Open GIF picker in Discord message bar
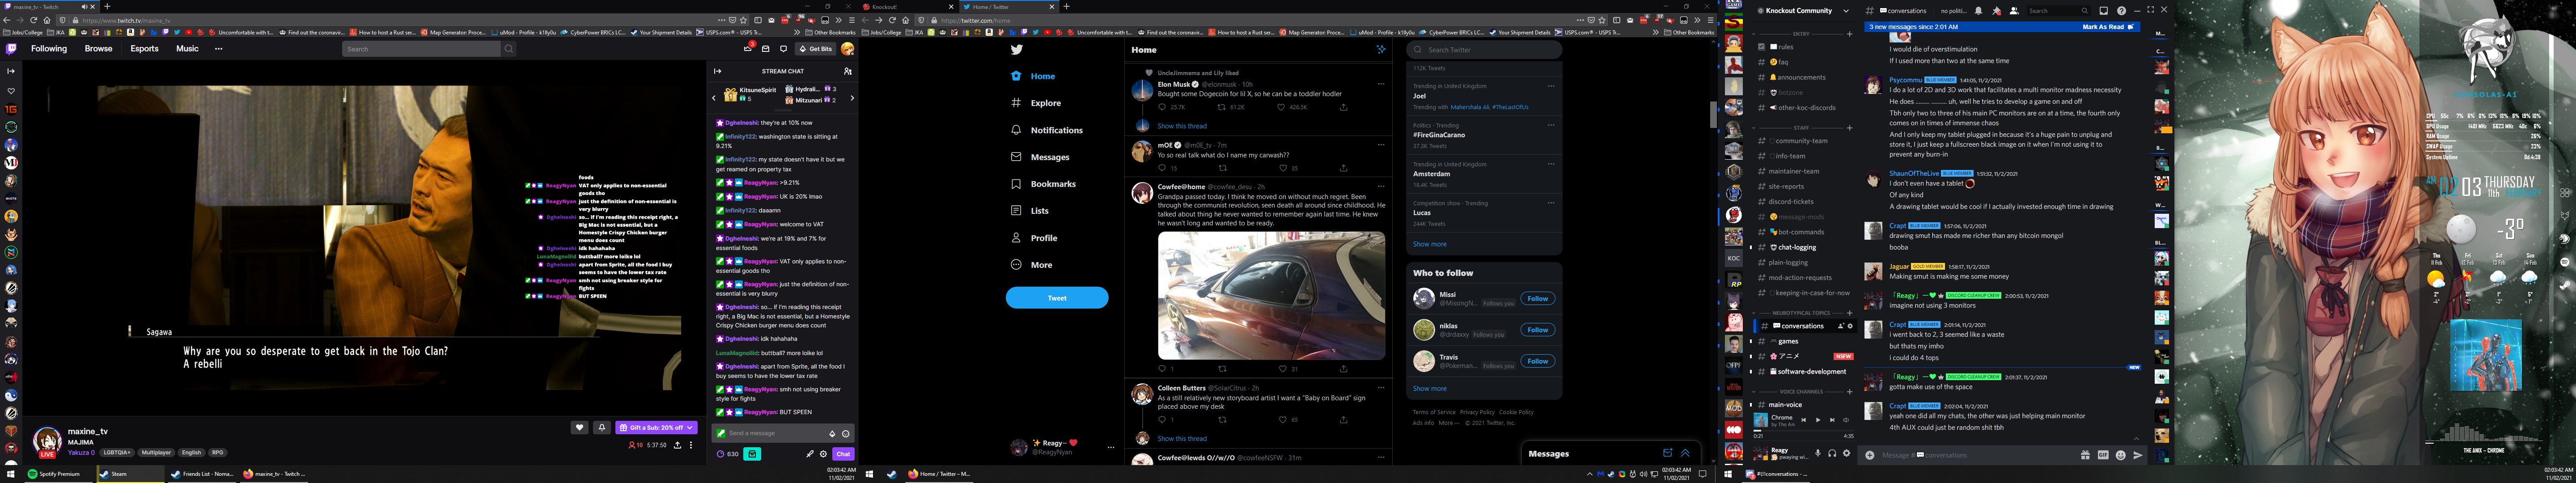The width and height of the screenshot is (2576, 483). [2103, 455]
